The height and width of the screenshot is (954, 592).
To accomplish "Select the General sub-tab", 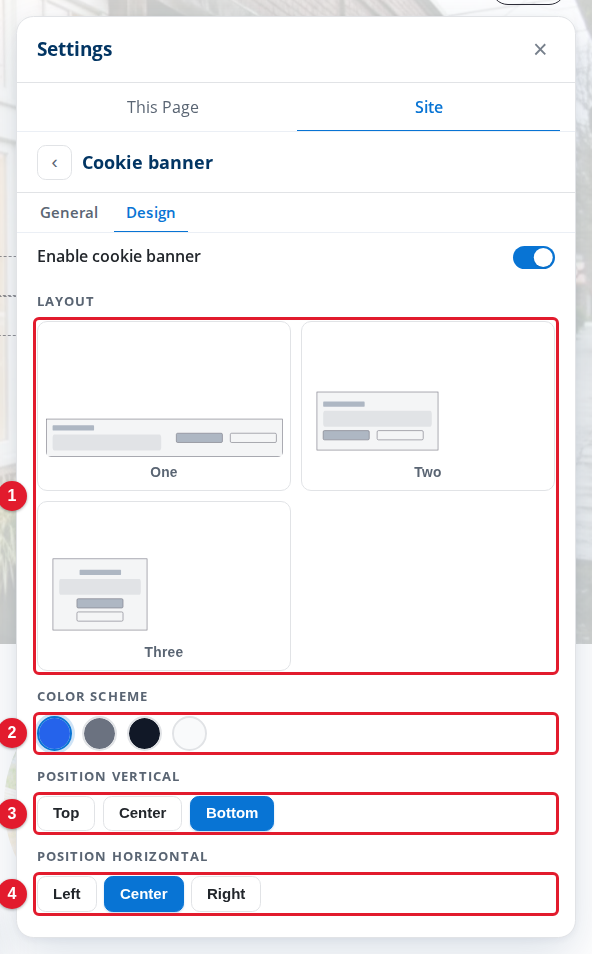I will [69, 212].
